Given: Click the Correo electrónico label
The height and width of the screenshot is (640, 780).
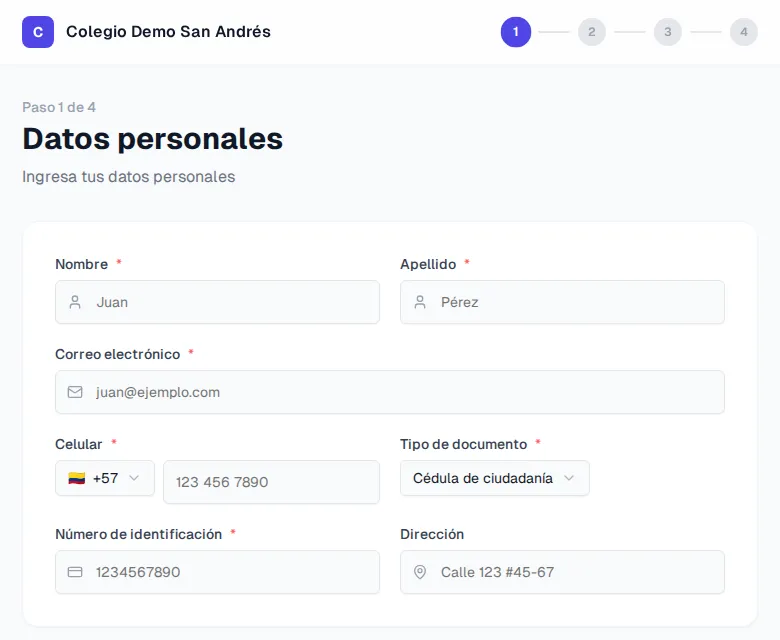Looking at the screenshot, I should point(118,354).
